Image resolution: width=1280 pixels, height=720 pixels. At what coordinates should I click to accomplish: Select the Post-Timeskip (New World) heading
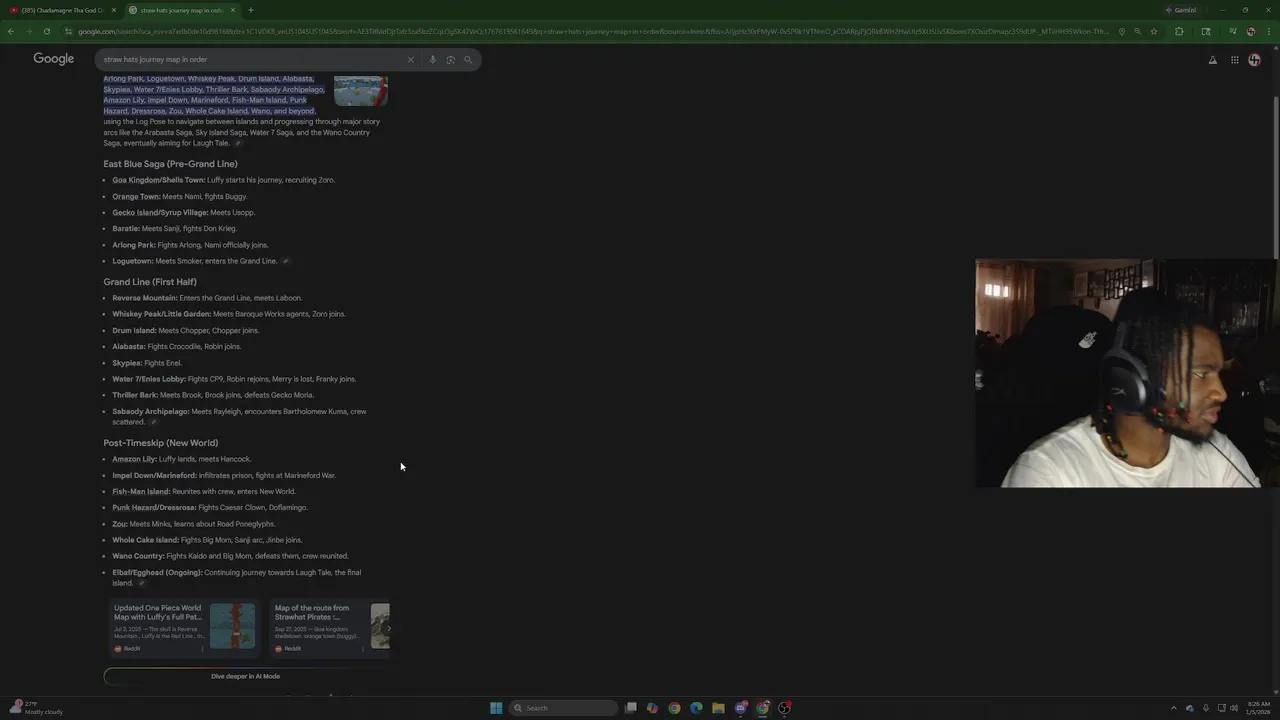160,443
